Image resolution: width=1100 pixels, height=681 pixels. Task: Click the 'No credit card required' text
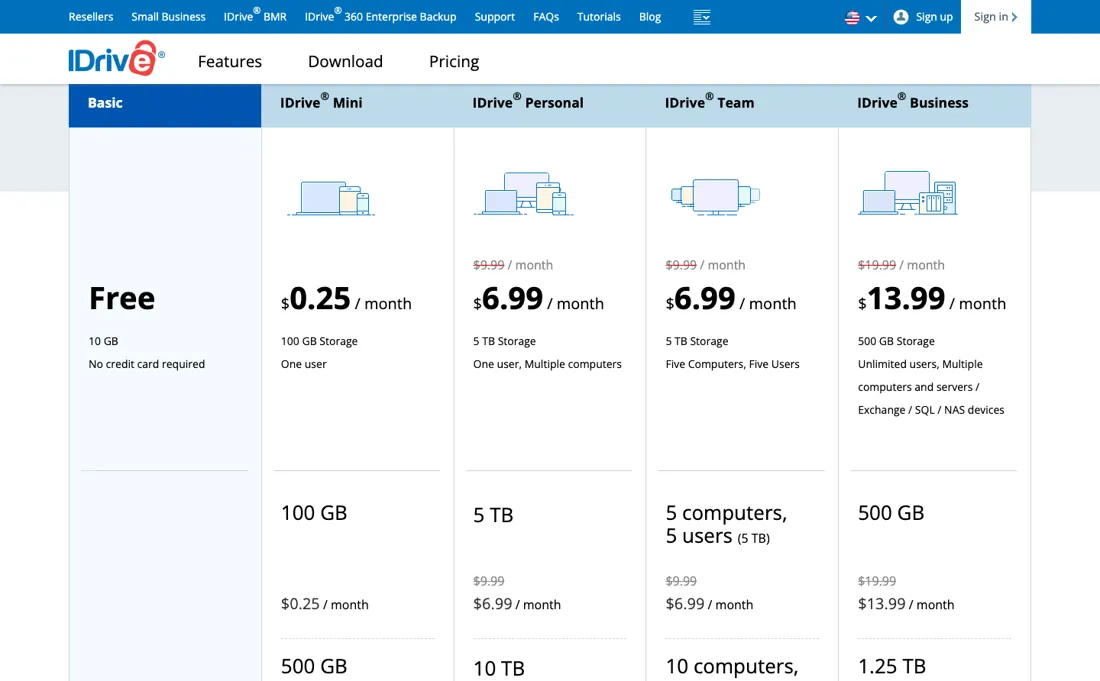(x=147, y=364)
